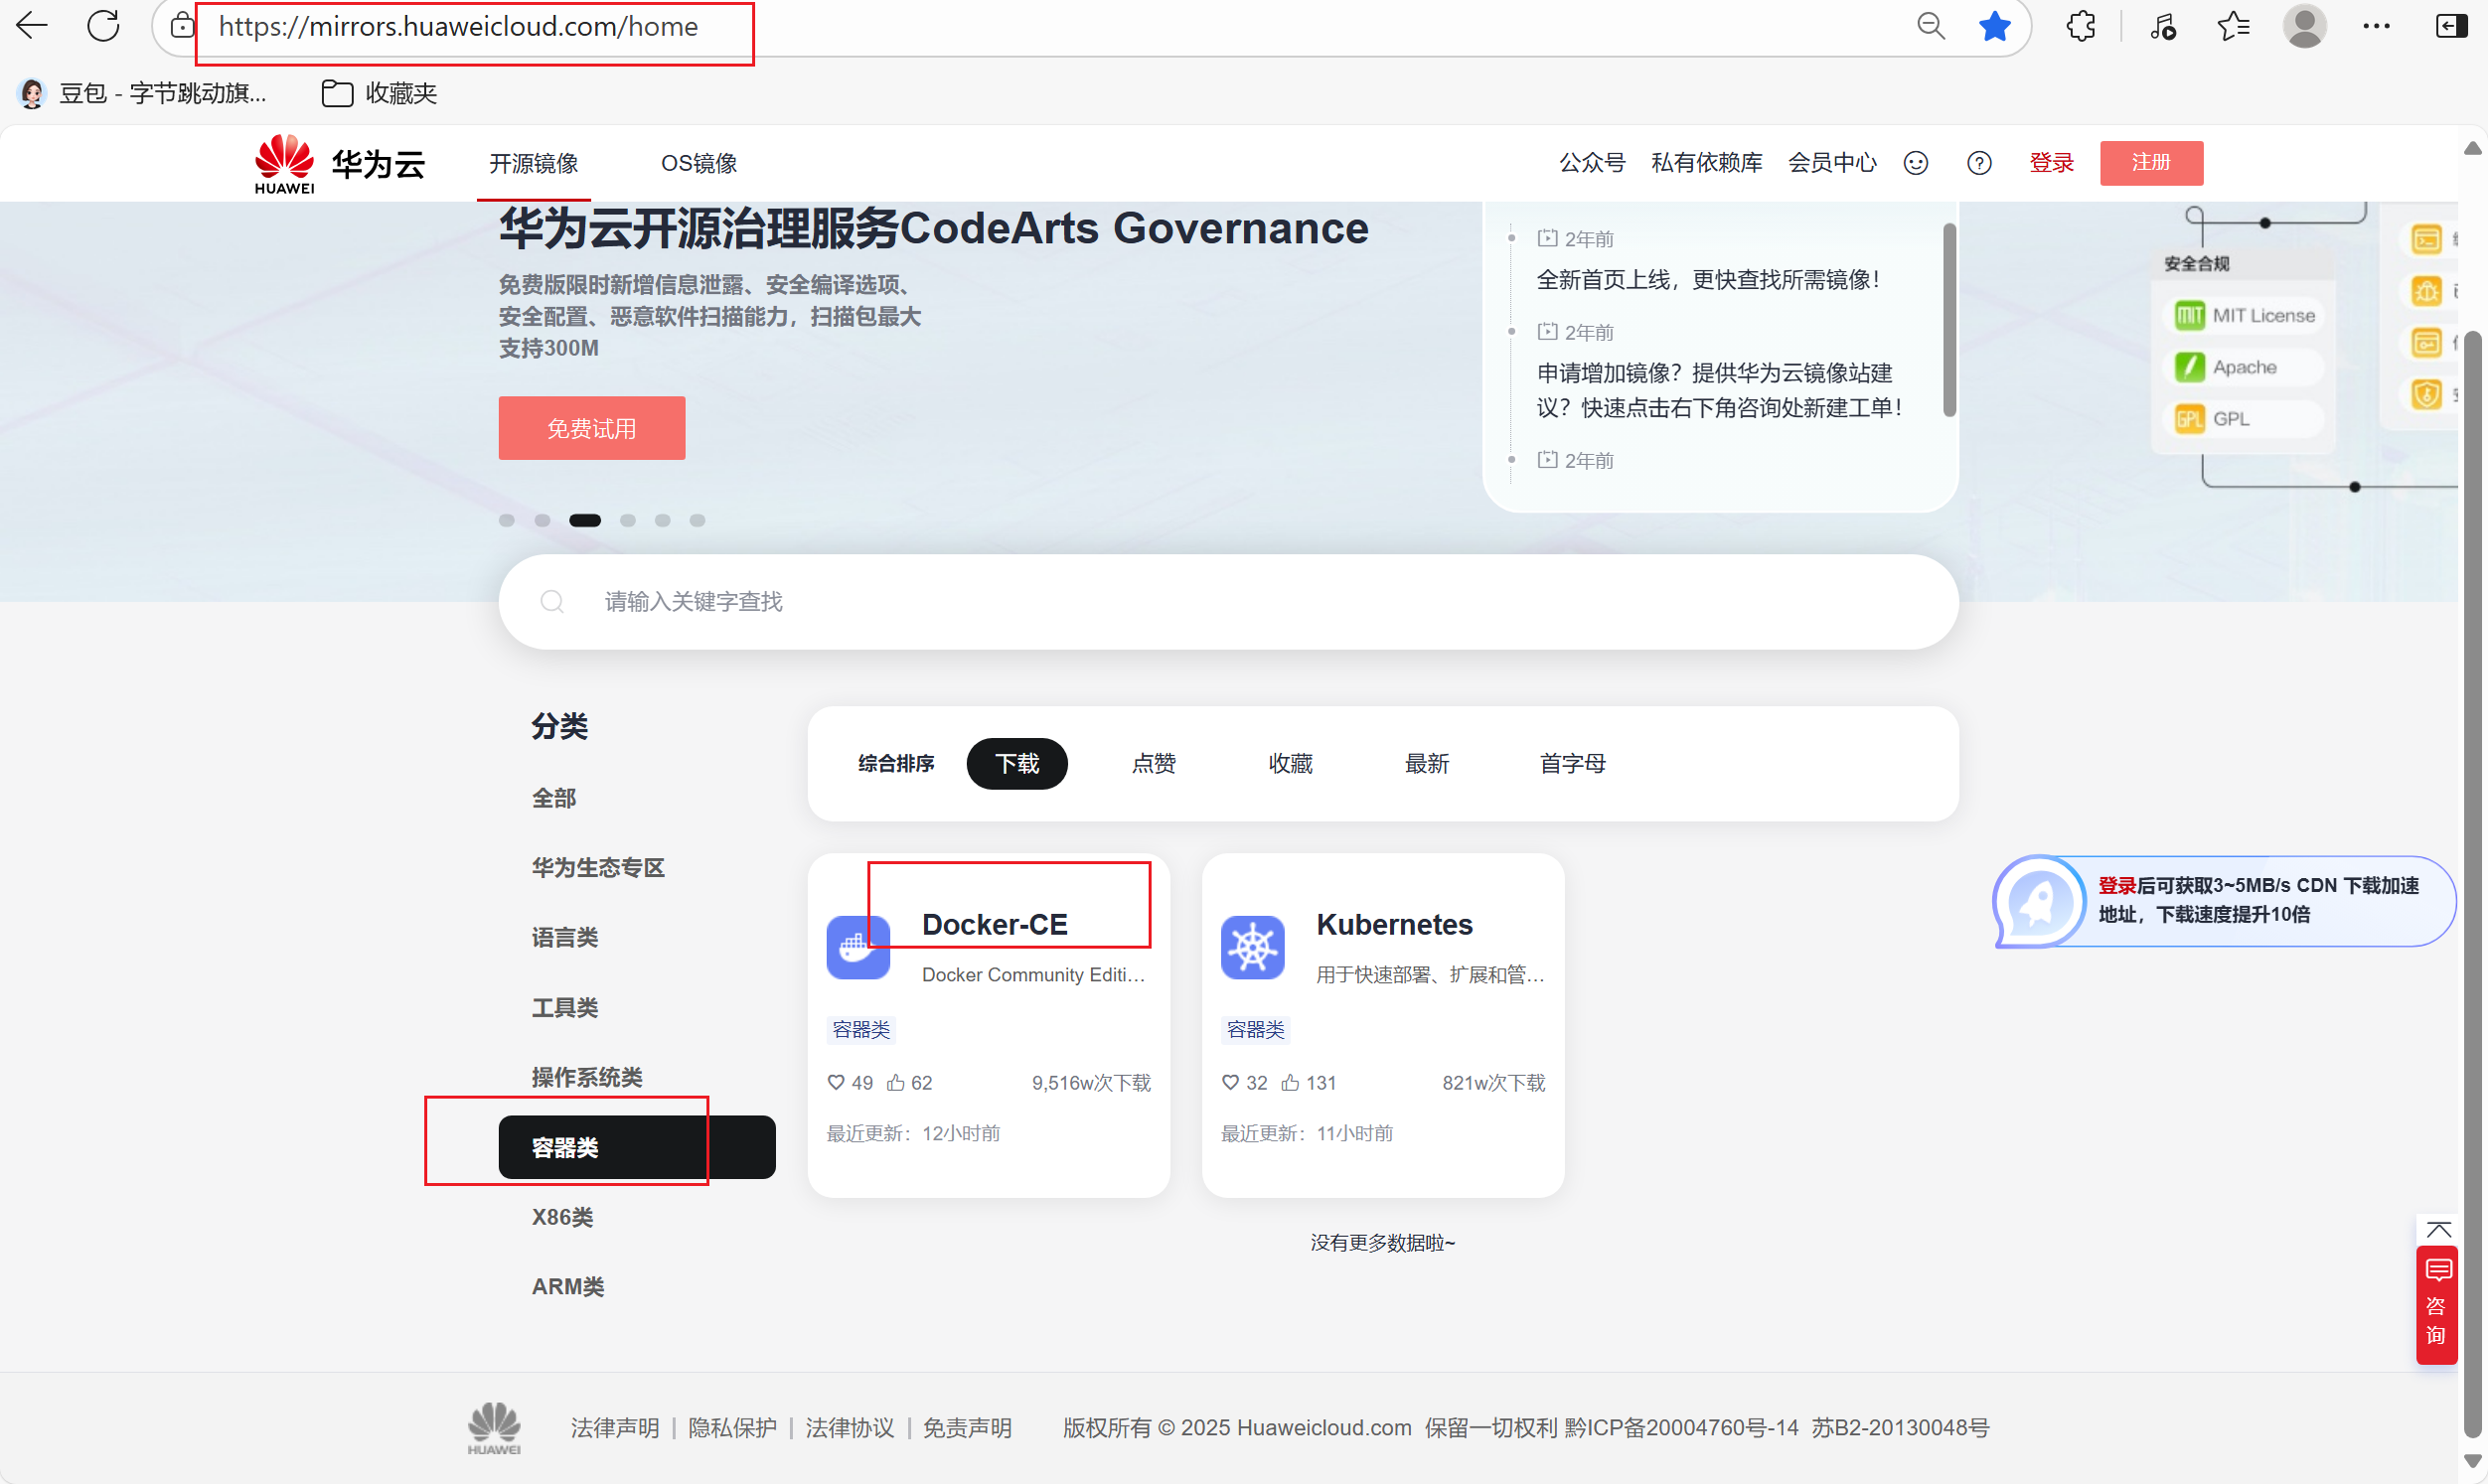Click the music note browser toolbar icon
2488x1484 pixels.
[x=2163, y=26]
